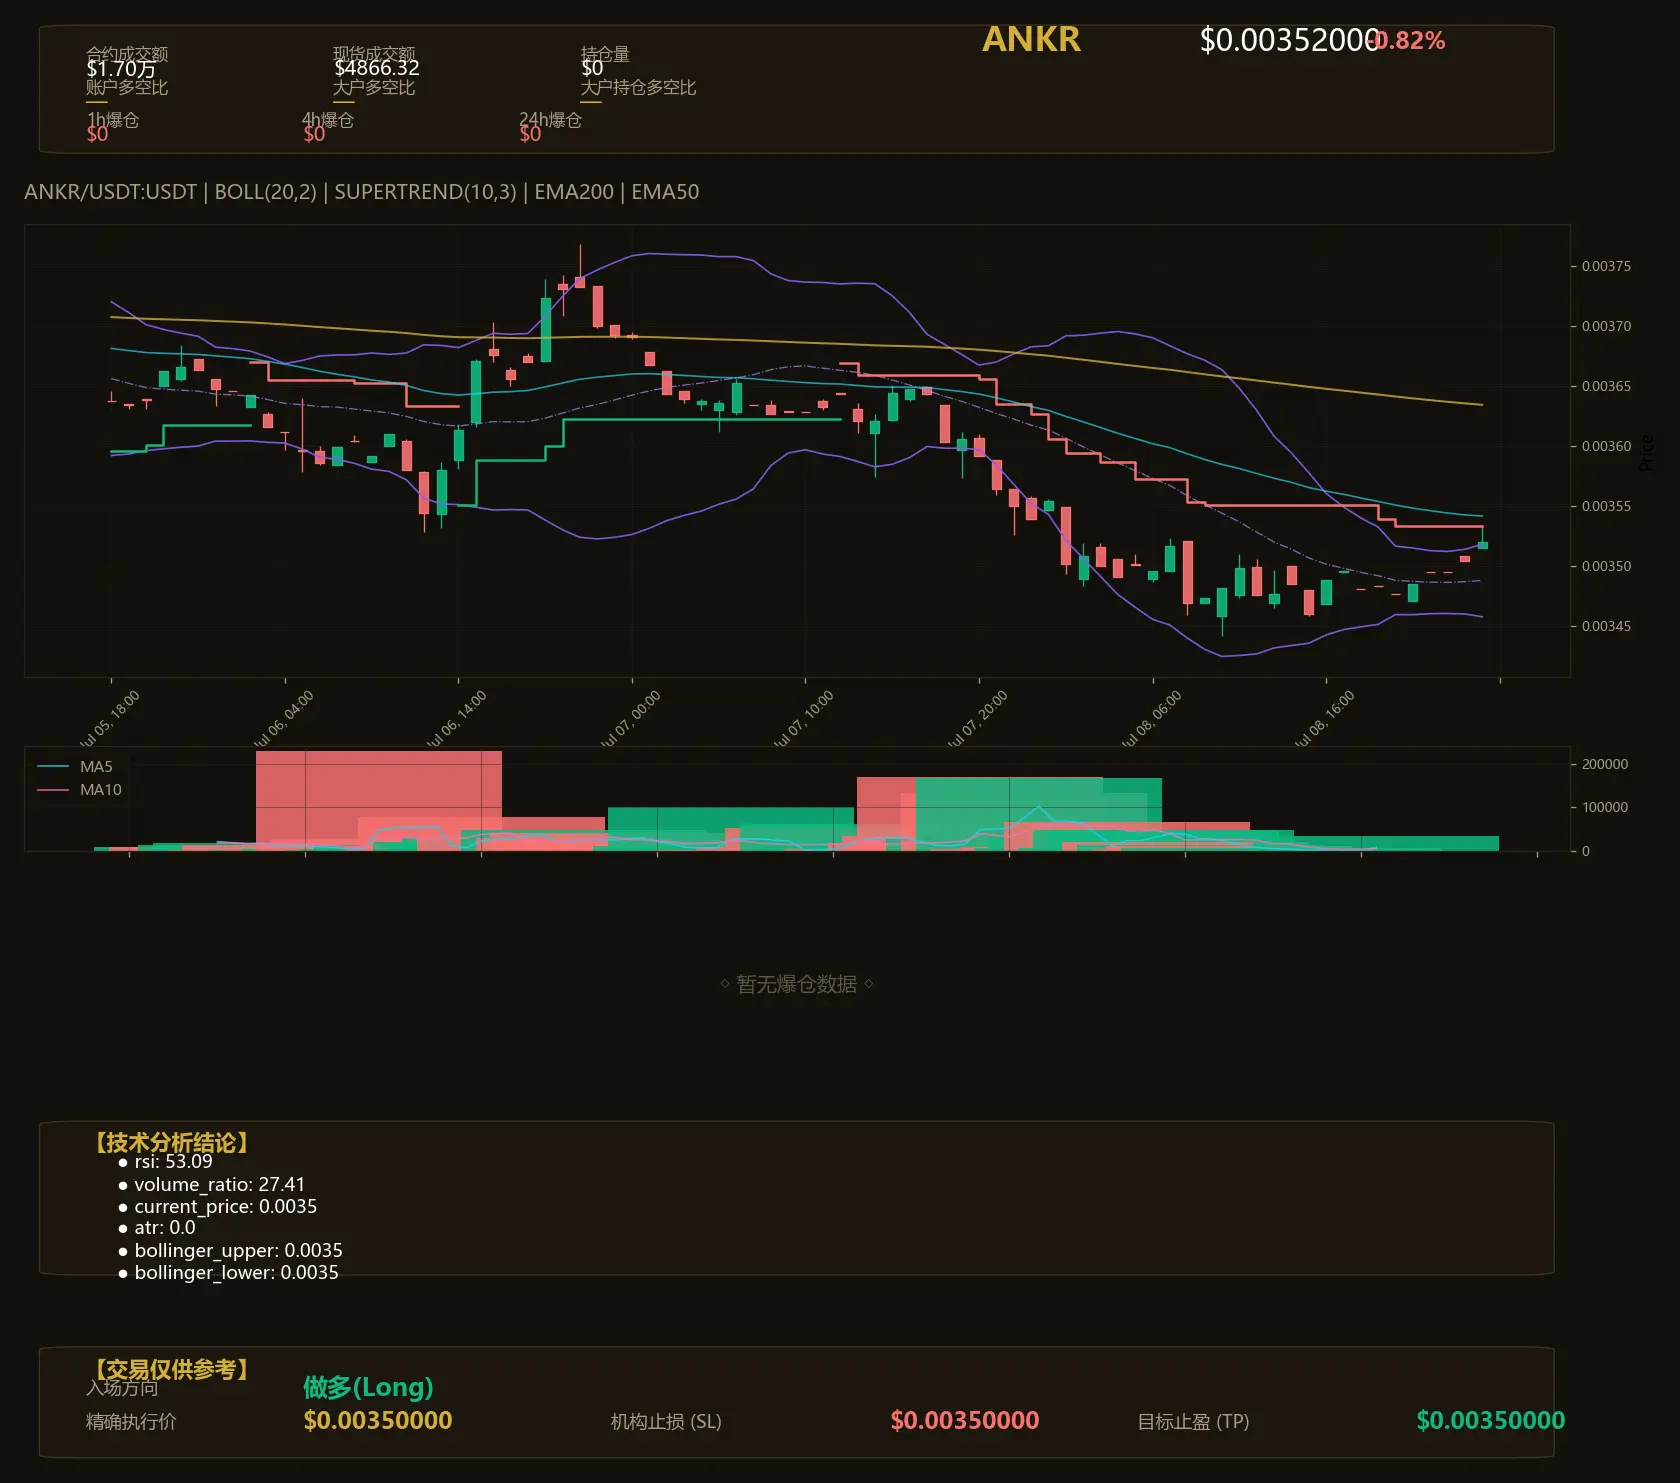Select the bollinger_upper: 0.0035 line
The width and height of the screenshot is (1680, 1483).
pyautogui.click(x=230, y=1251)
